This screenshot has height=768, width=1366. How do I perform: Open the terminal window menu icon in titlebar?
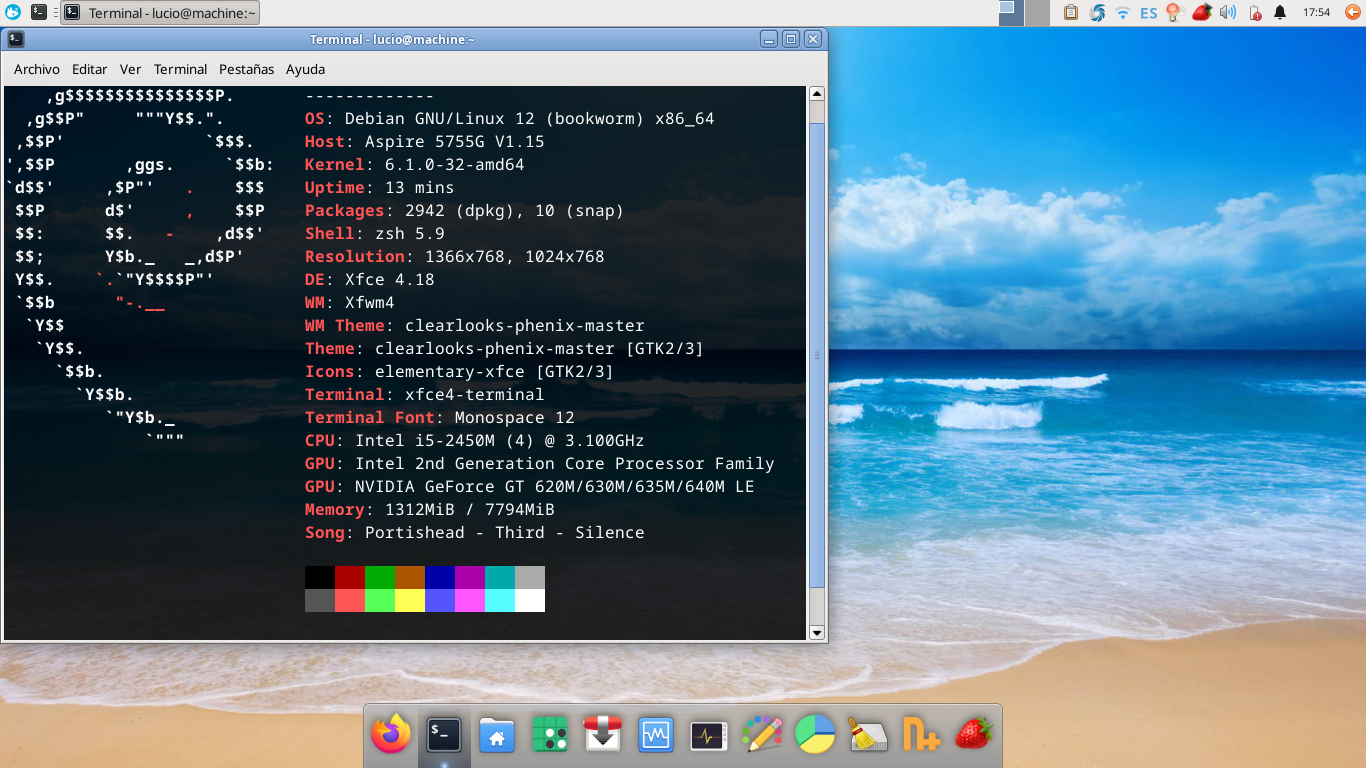15,39
